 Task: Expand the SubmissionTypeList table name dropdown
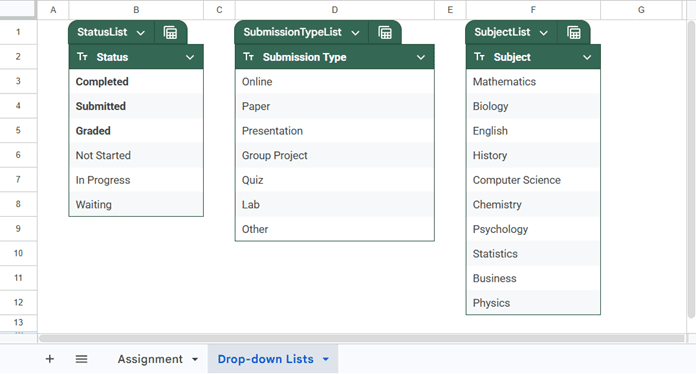coord(355,33)
